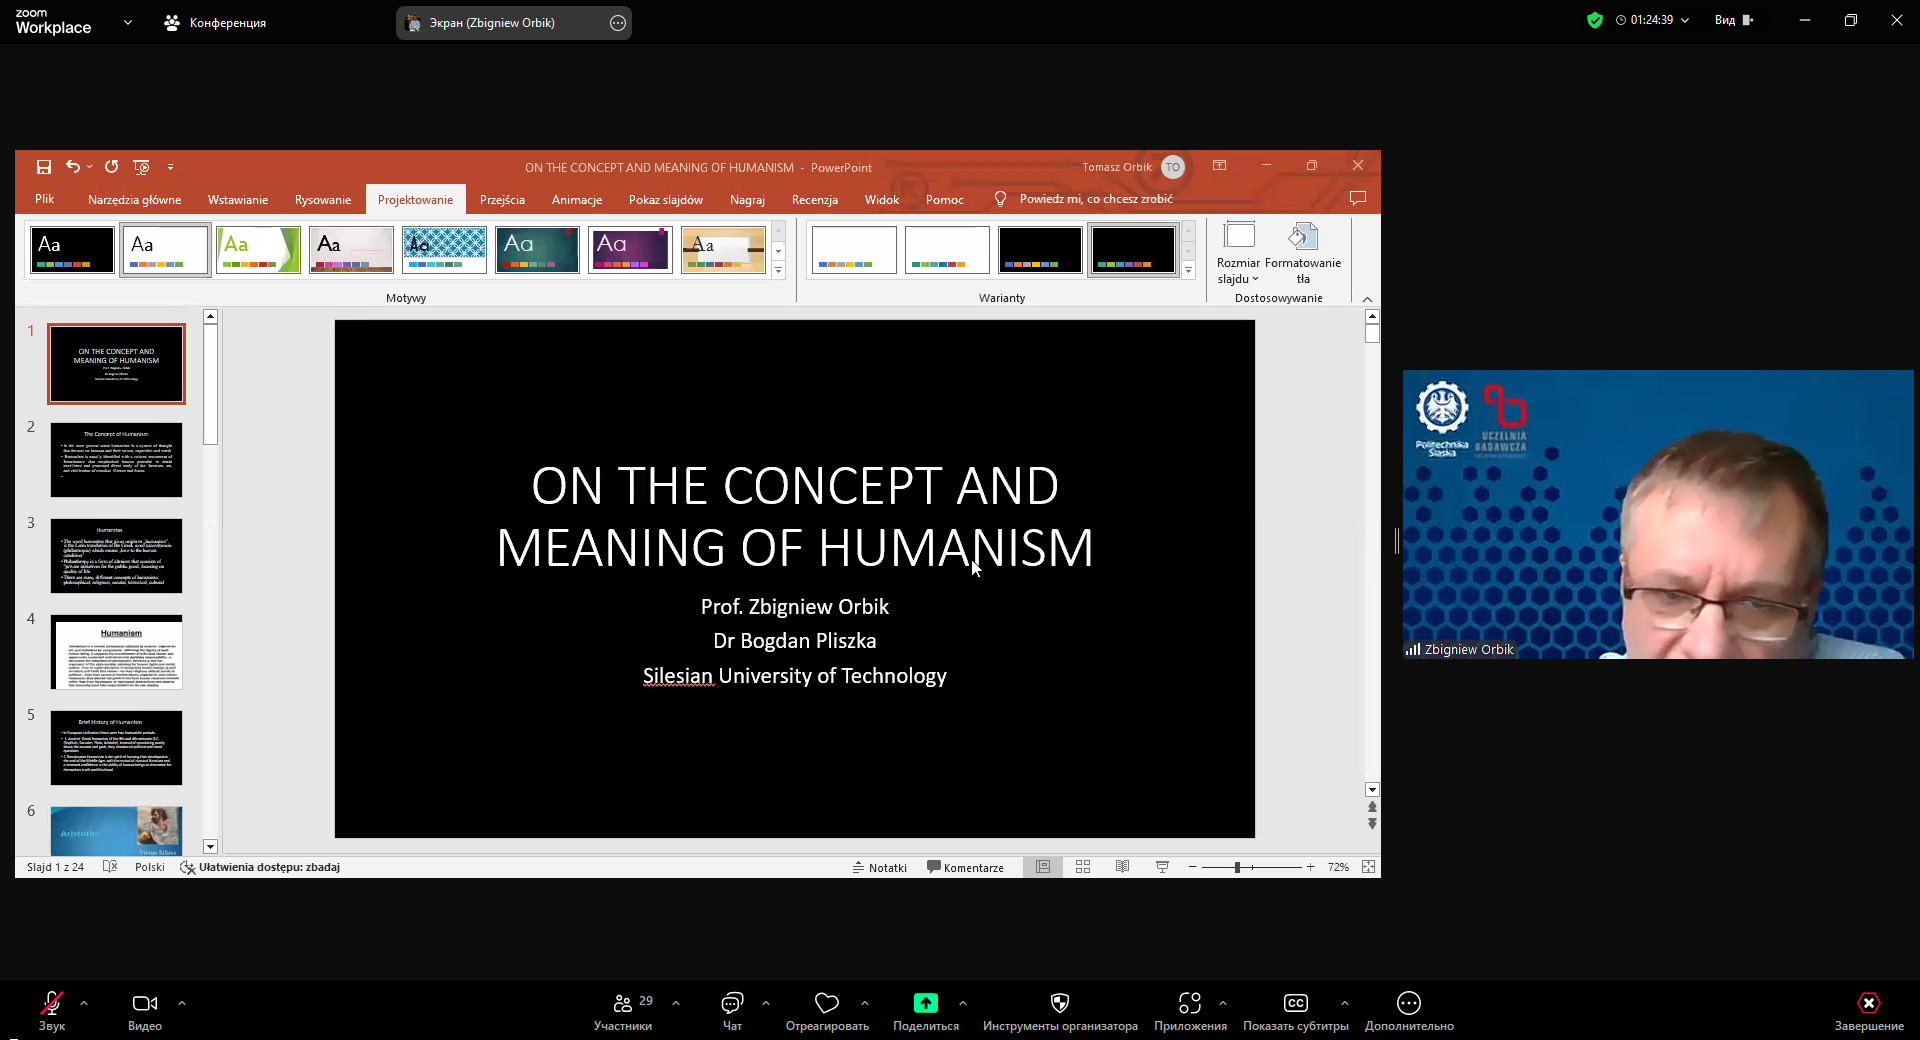Toggle Zoom microphone Звук button

pos(52,1010)
